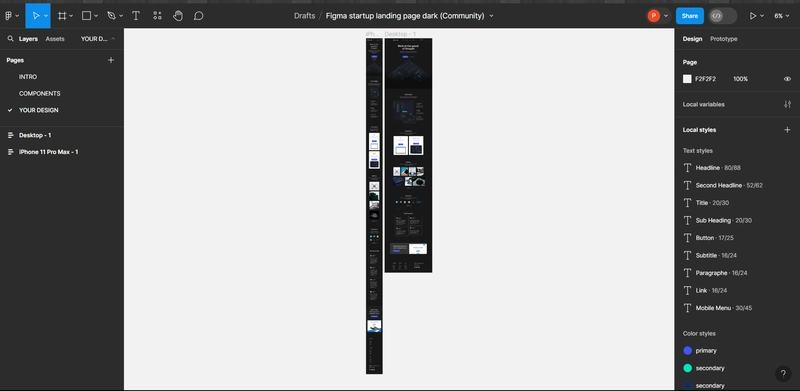The width and height of the screenshot is (800, 391).
Task: Select the Rectangle shape tool
Action: pyautogui.click(x=86, y=16)
